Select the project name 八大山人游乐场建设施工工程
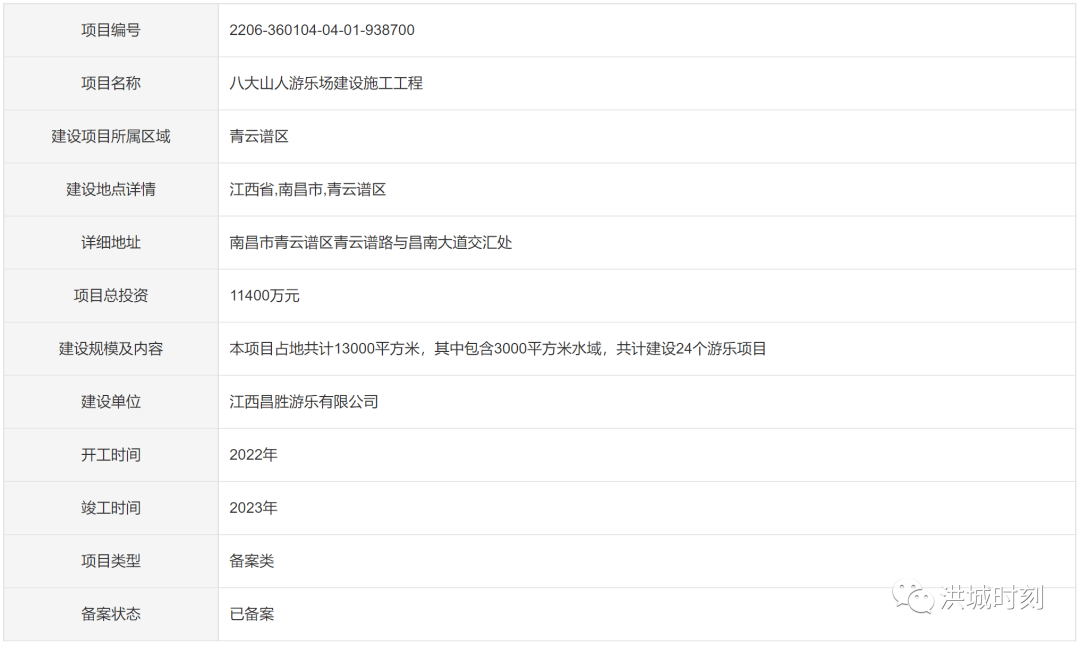The height and width of the screenshot is (645, 1080). point(326,83)
